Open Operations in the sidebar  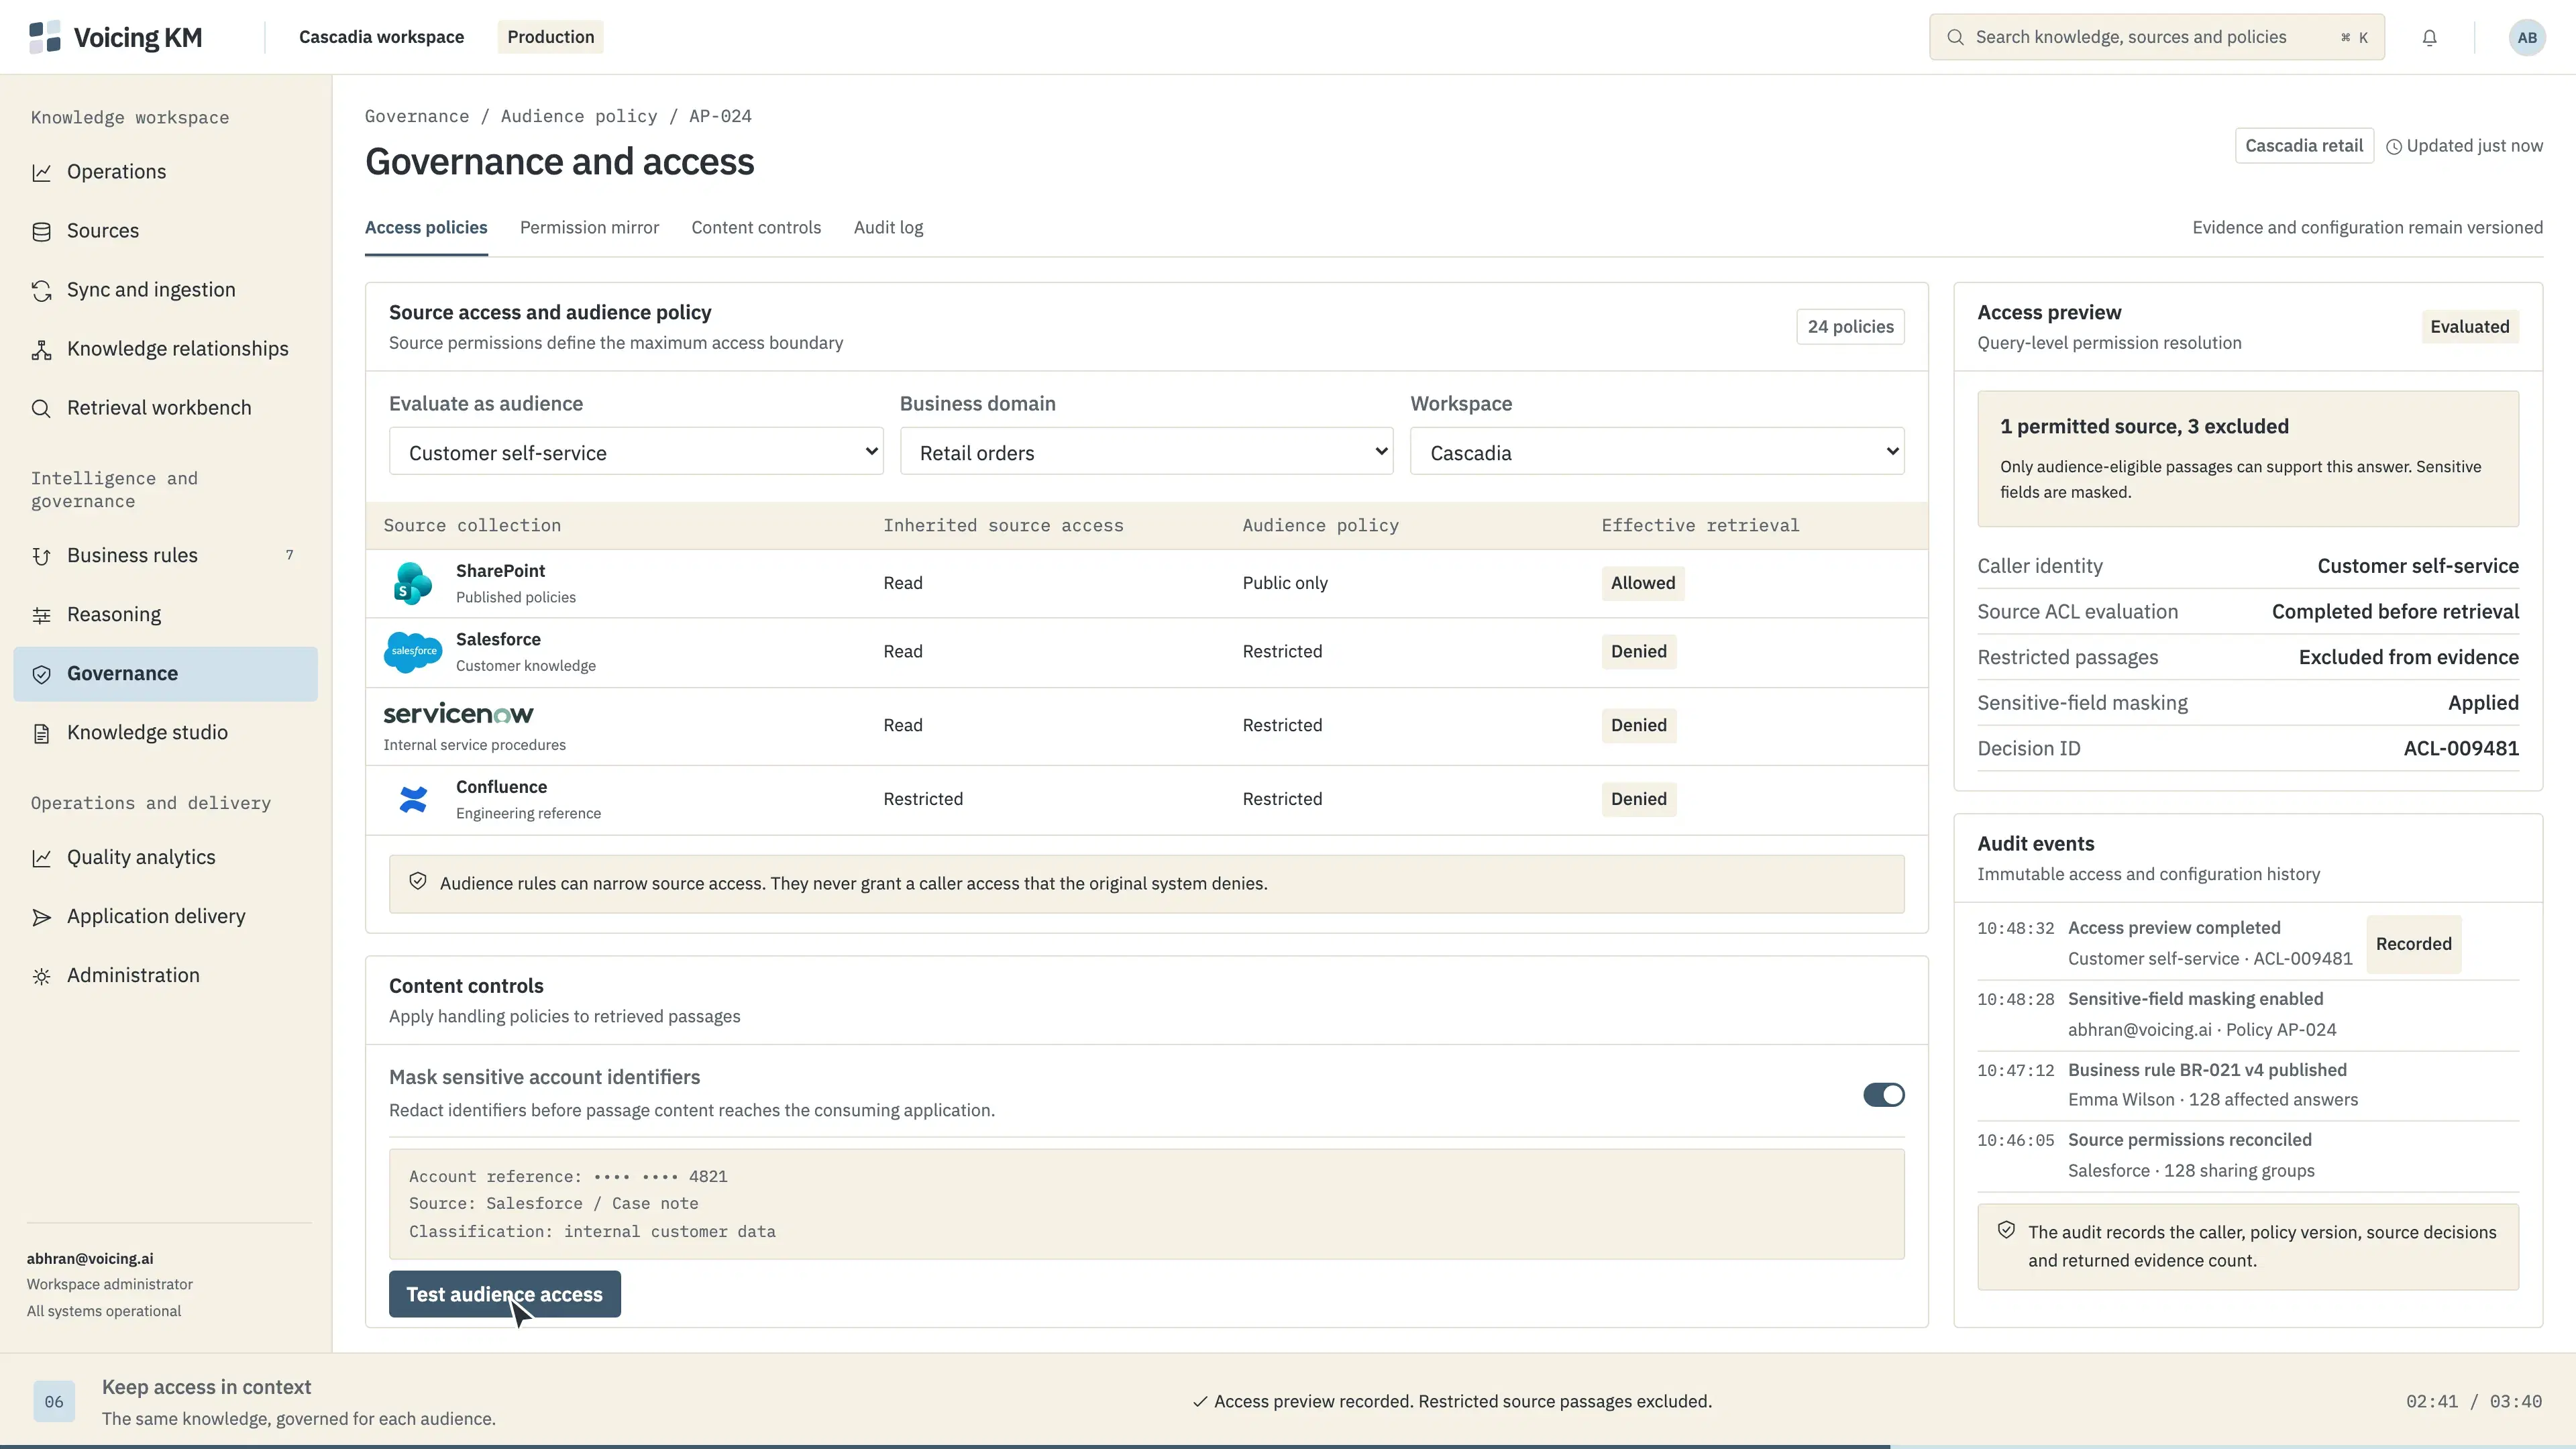(165, 172)
